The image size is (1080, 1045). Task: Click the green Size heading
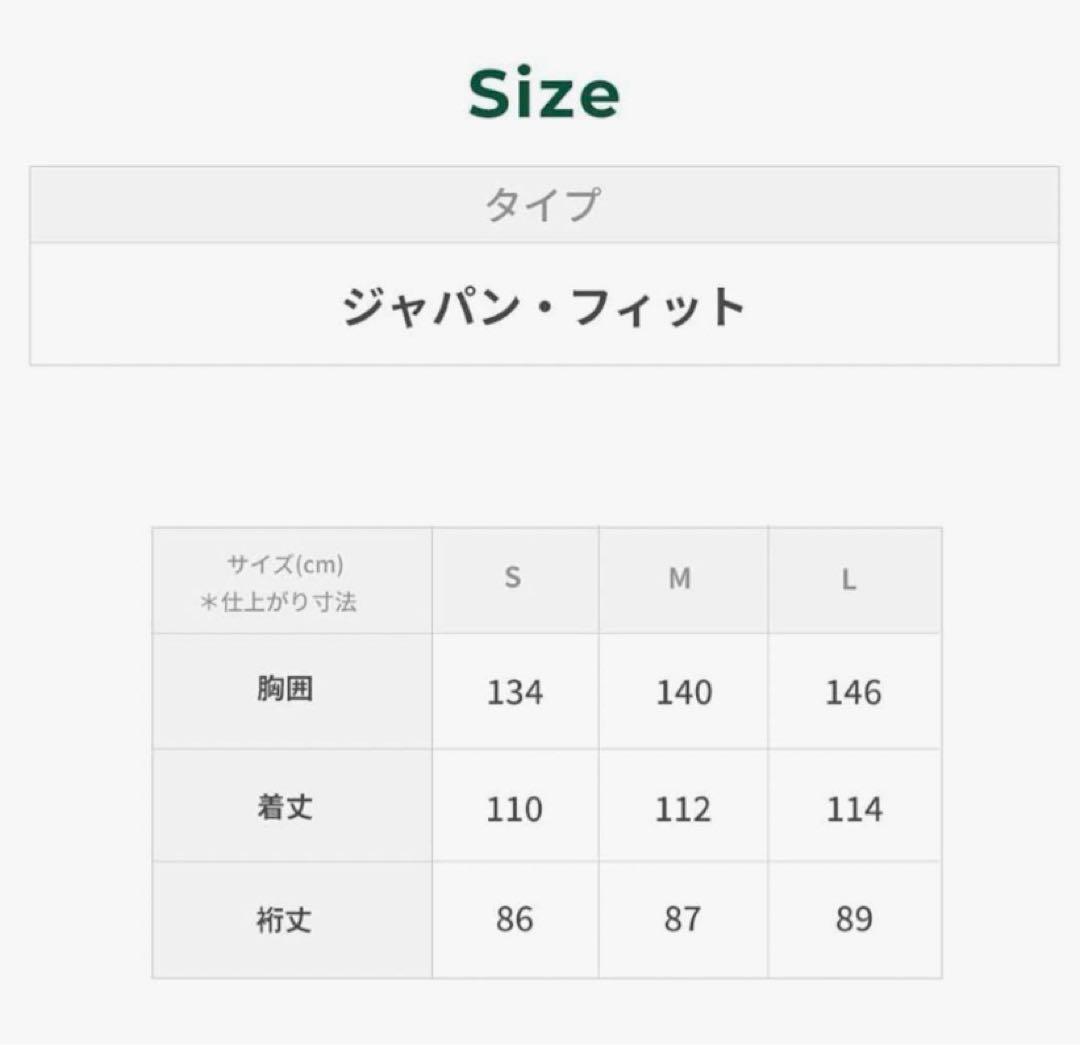coord(543,95)
